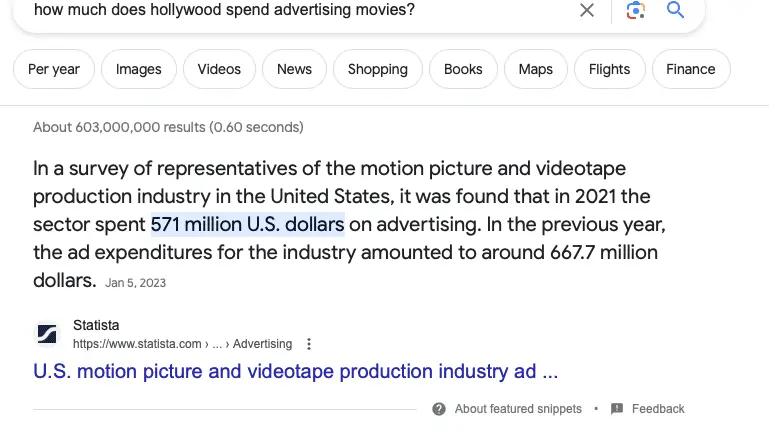The width and height of the screenshot is (769, 443).
Task: Open Google Lens image search icon
Action: click(x=635, y=11)
